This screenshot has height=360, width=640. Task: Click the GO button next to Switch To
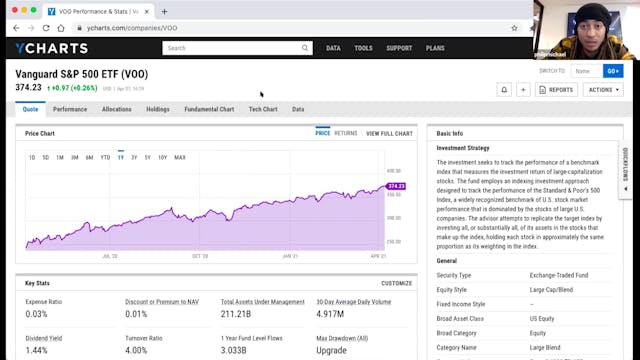click(x=613, y=71)
